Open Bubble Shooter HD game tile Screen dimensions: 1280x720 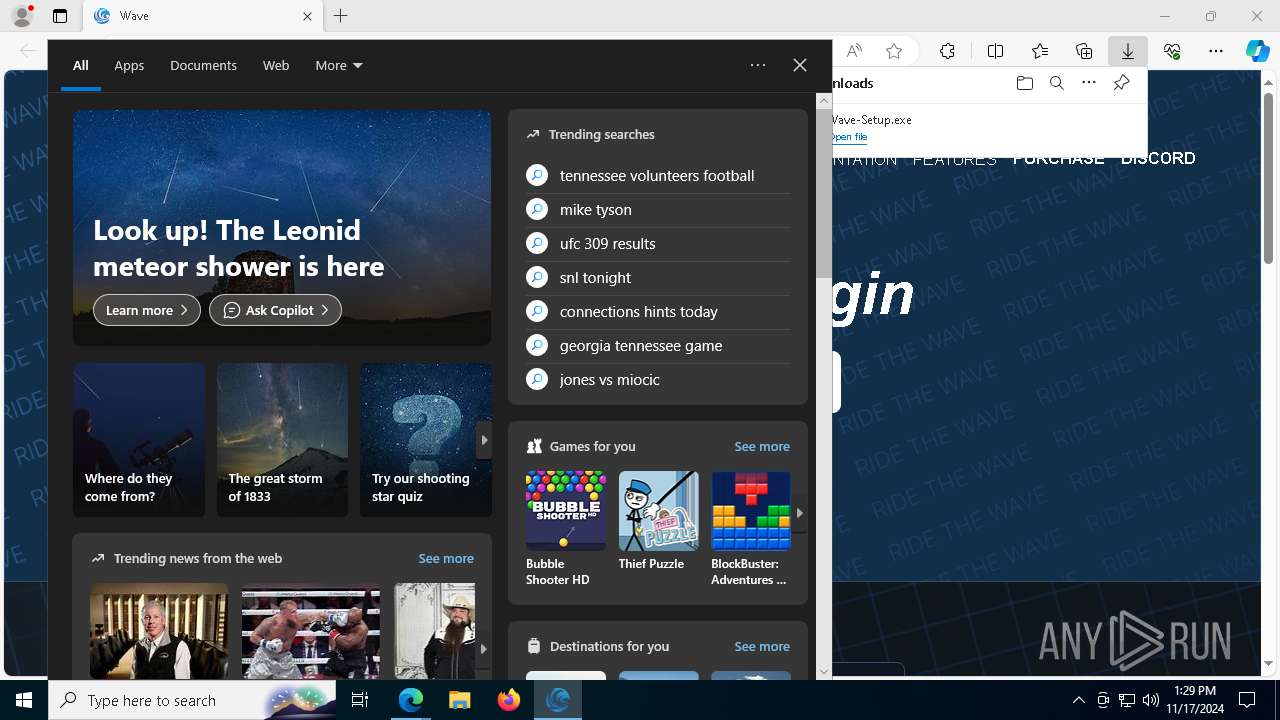[x=565, y=529]
